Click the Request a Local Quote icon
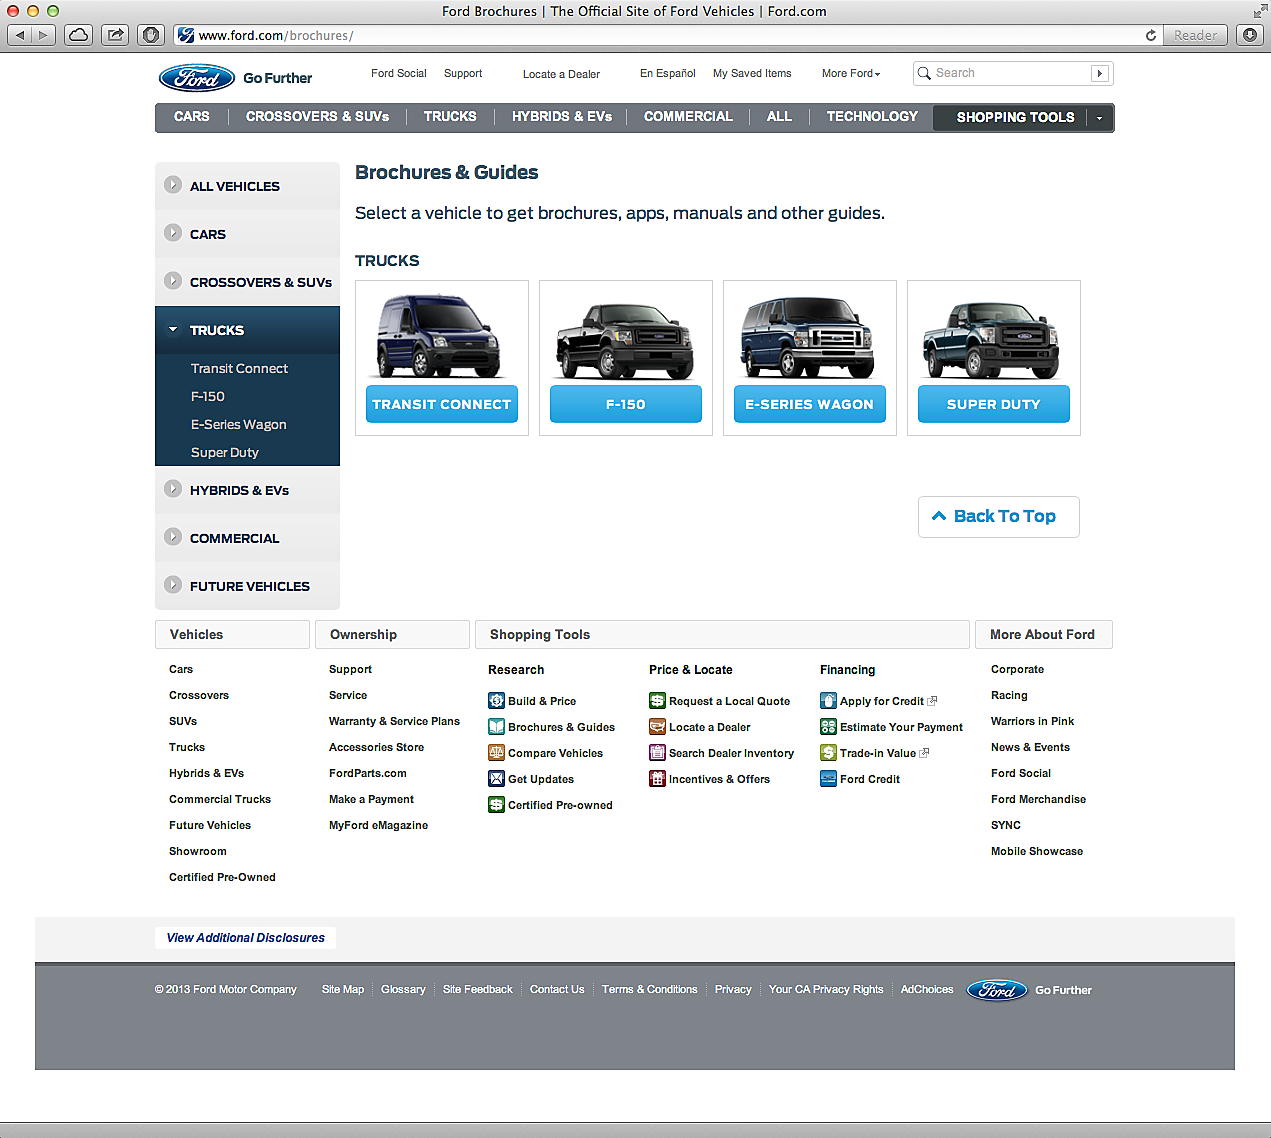This screenshot has height=1138, width=1271. [x=657, y=701]
